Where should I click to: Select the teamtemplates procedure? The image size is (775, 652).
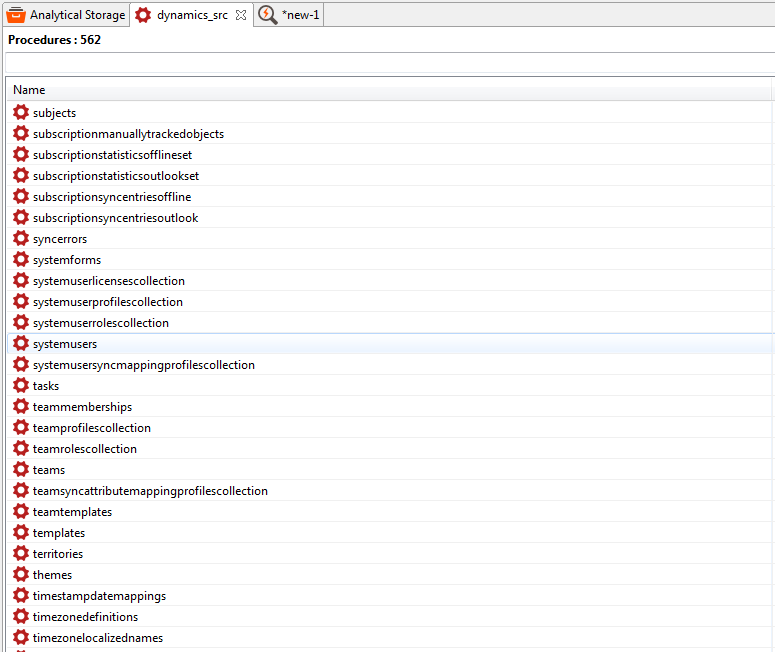72,512
